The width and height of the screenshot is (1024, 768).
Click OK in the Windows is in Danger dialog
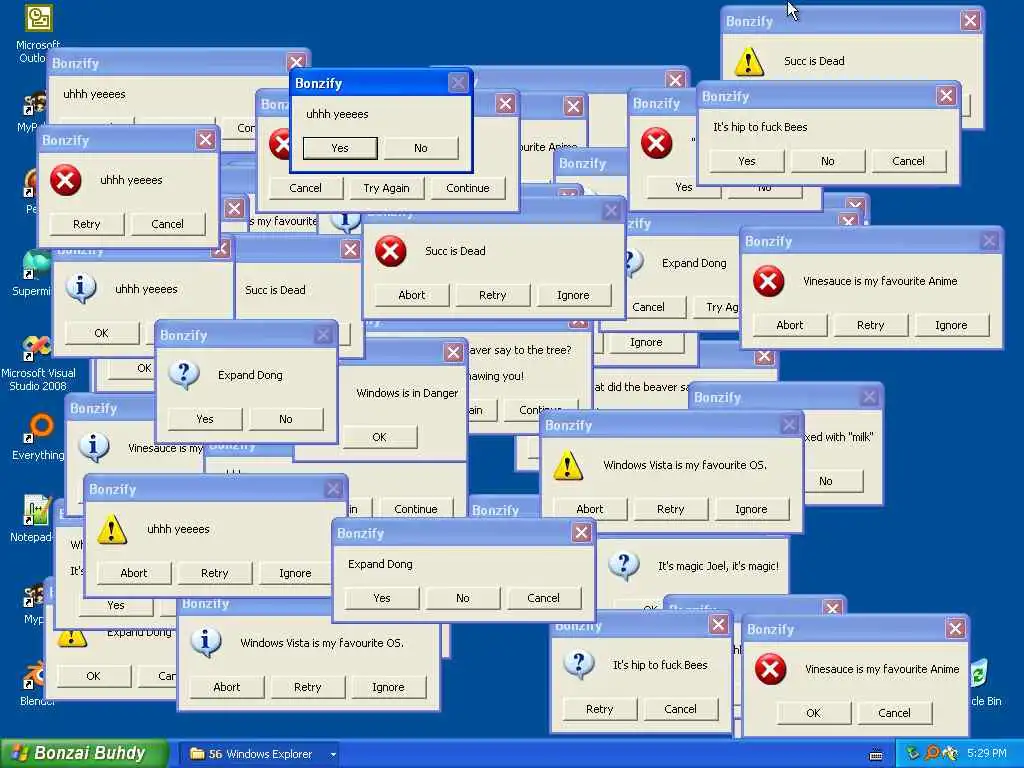[x=379, y=438]
